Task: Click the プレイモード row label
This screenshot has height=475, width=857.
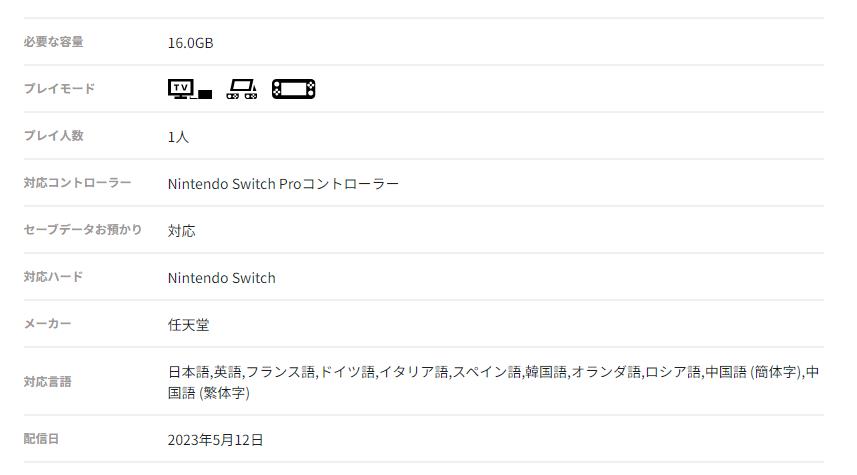Action: (59, 89)
